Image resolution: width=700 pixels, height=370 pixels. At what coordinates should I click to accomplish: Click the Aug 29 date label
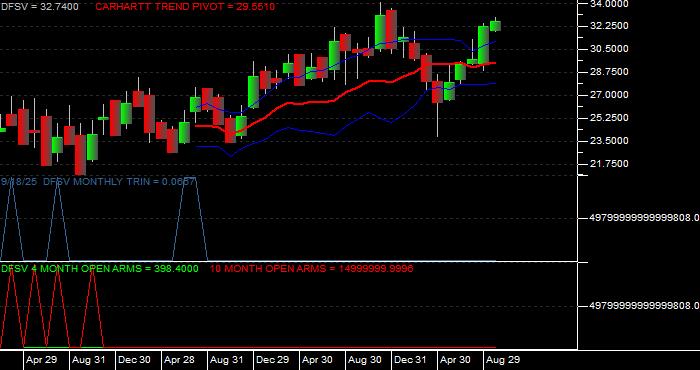pyautogui.click(x=503, y=360)
